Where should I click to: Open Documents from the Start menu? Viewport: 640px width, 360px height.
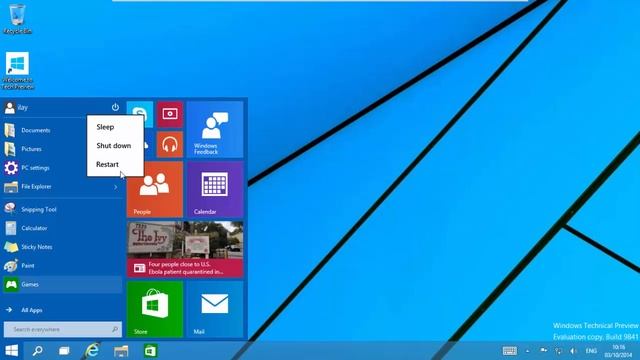tap(62, 130)
